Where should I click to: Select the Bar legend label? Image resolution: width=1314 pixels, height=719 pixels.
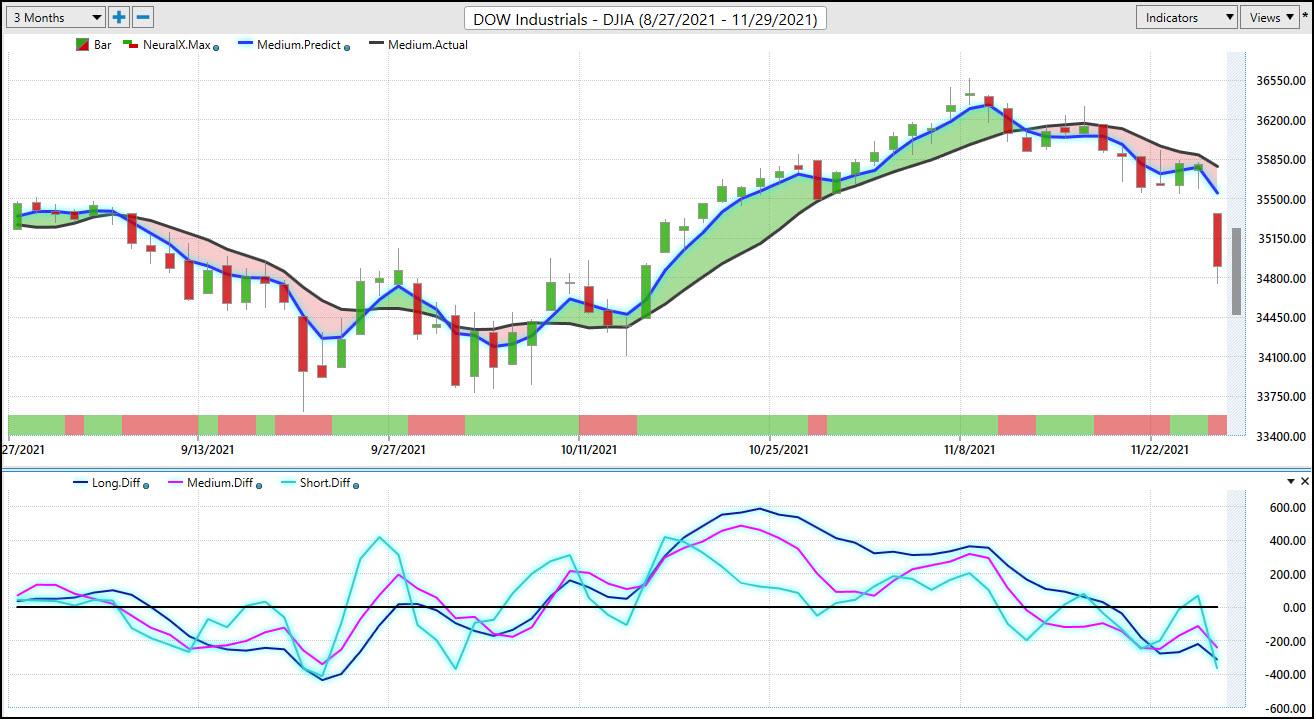[x=103, y=45]
